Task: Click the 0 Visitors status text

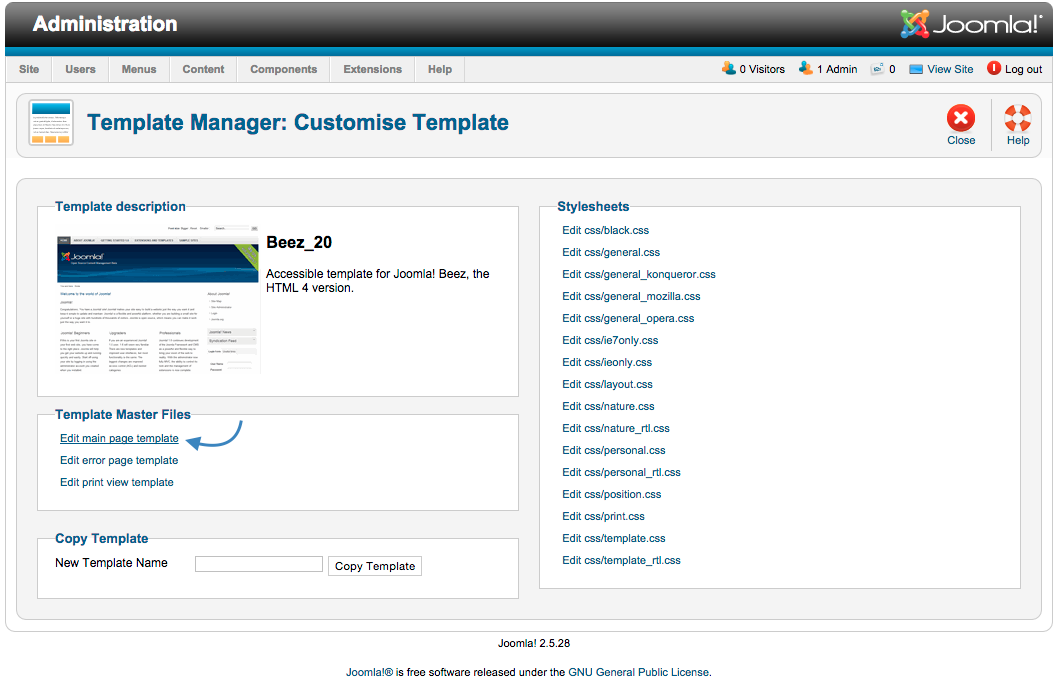Action: (x=763, y=69)
